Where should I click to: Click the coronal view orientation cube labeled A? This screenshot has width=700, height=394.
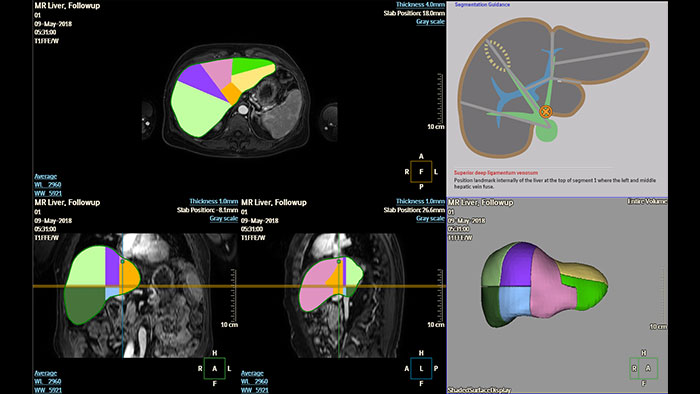pyautogui.click(x=214, y=369)
